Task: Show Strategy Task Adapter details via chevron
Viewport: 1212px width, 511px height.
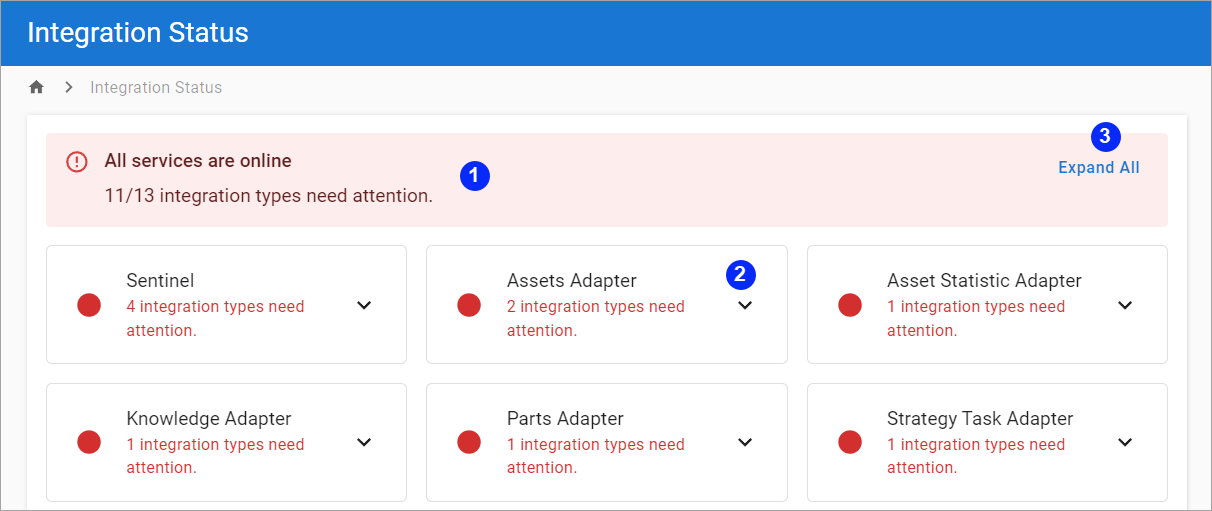Action: point(1125,442)
